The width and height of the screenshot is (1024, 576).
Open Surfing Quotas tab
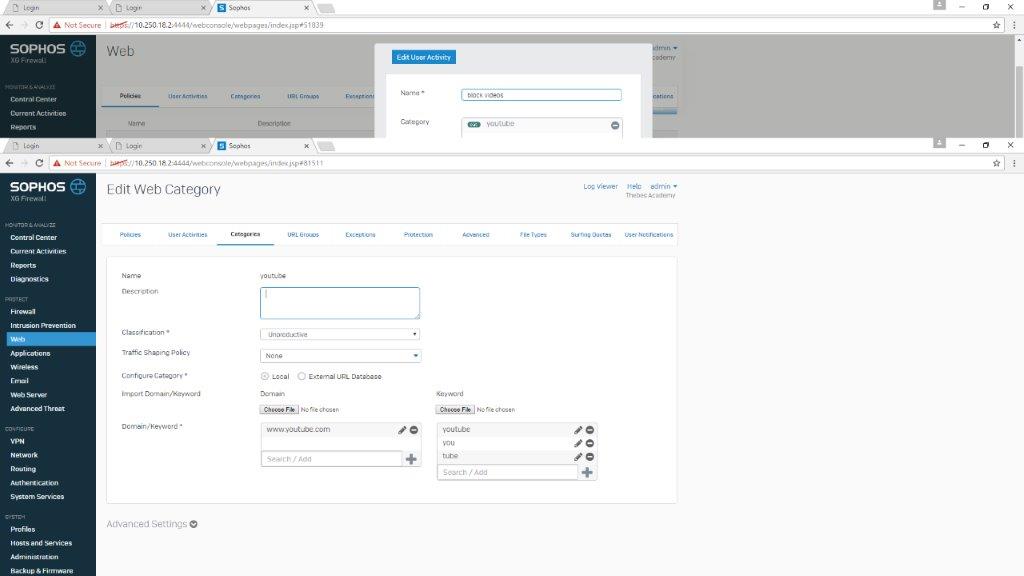(591, 234)
